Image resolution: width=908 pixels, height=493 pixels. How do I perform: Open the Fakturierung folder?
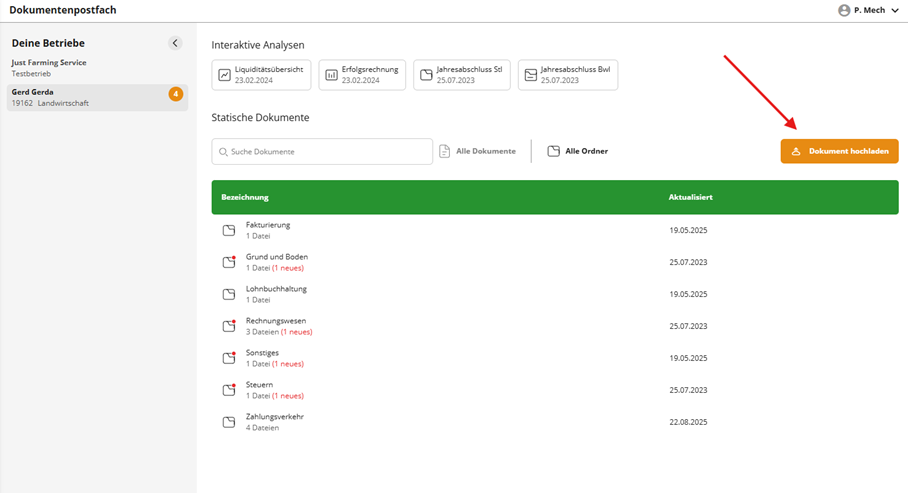[555, 230]
